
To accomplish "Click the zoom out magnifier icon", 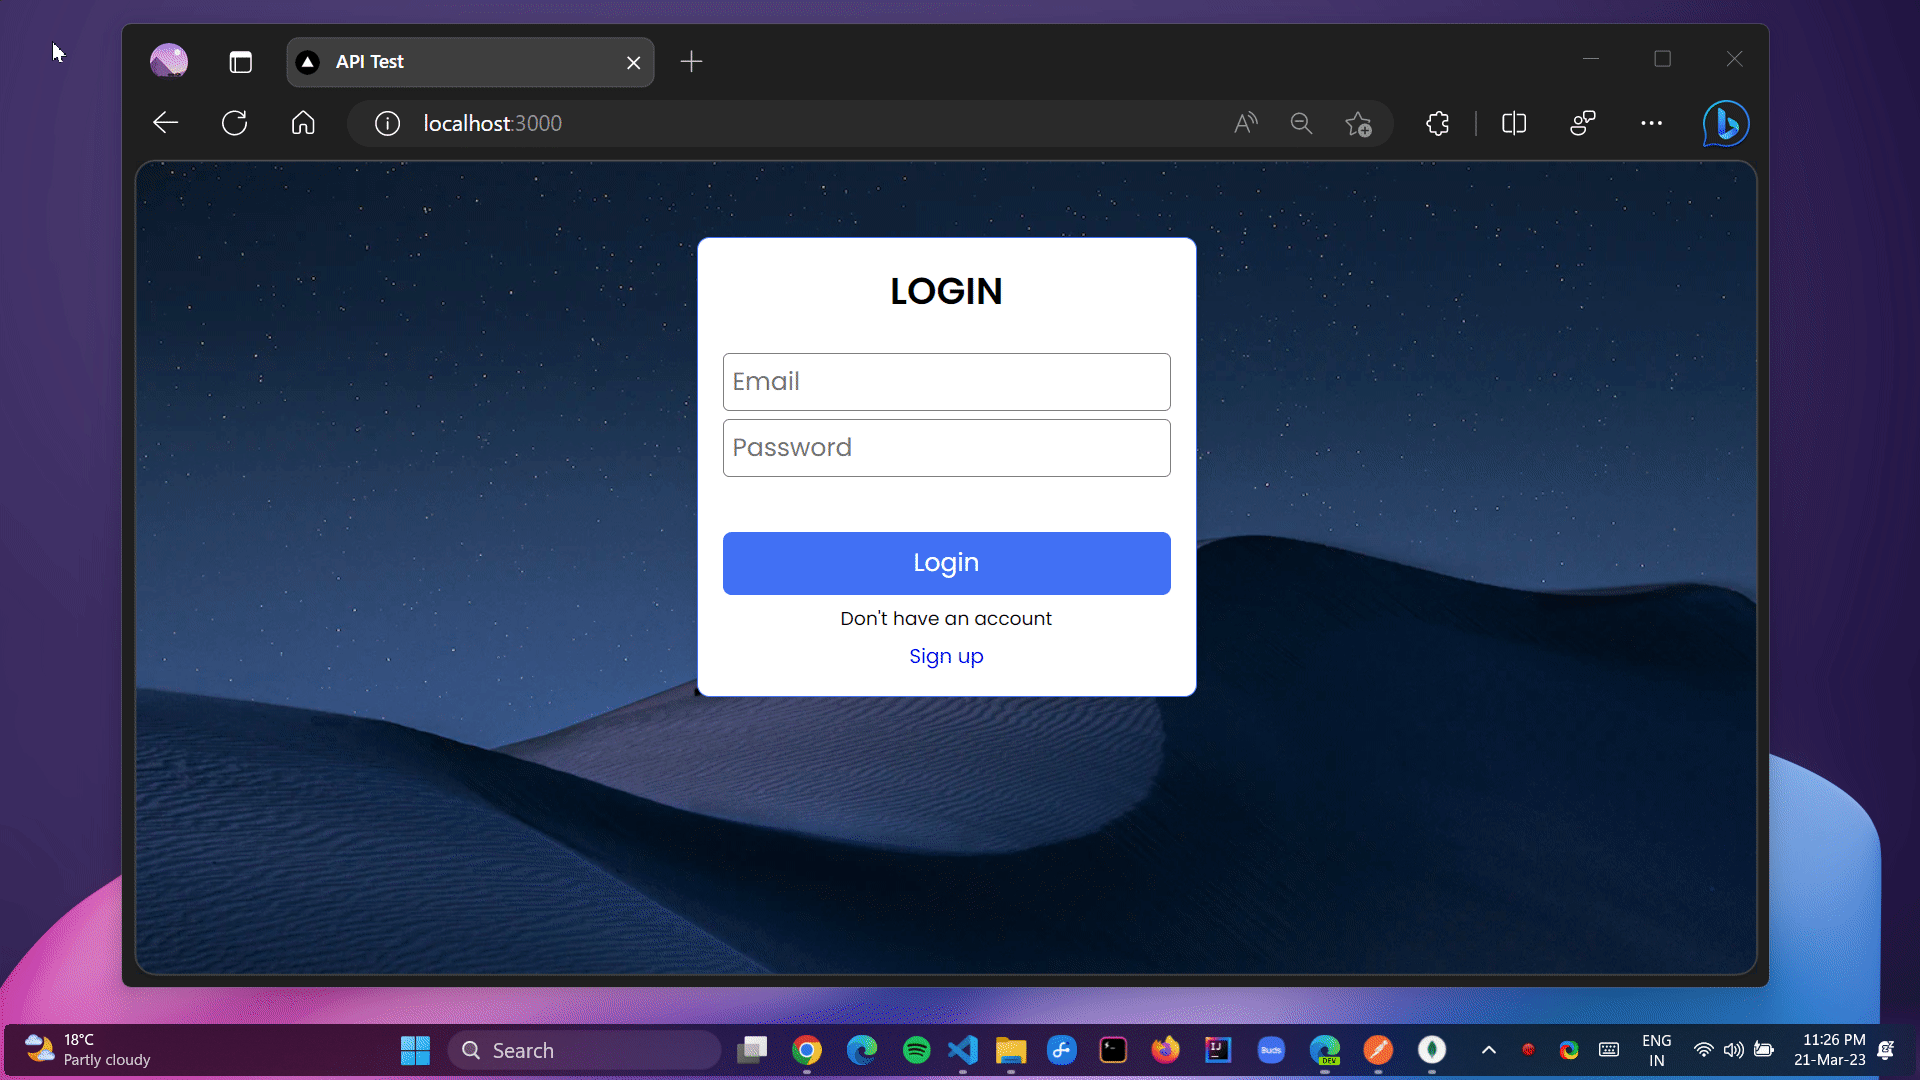I will (x=1301, y=123).
